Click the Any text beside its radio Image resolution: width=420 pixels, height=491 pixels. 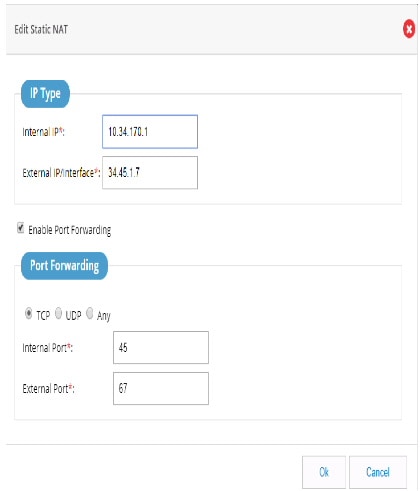[104, 315]
